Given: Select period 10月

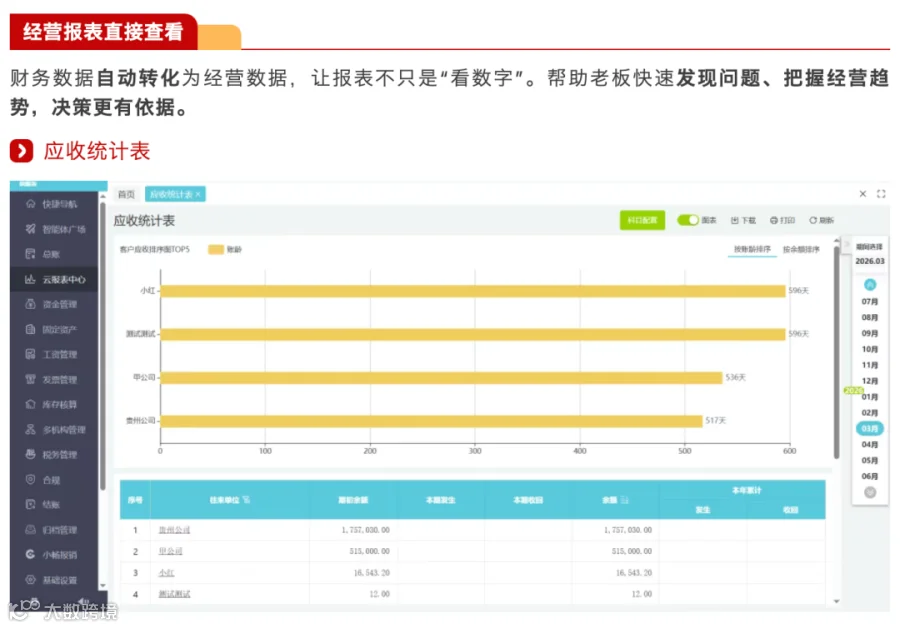Looking at the screenshot, I should click(870, 349).
